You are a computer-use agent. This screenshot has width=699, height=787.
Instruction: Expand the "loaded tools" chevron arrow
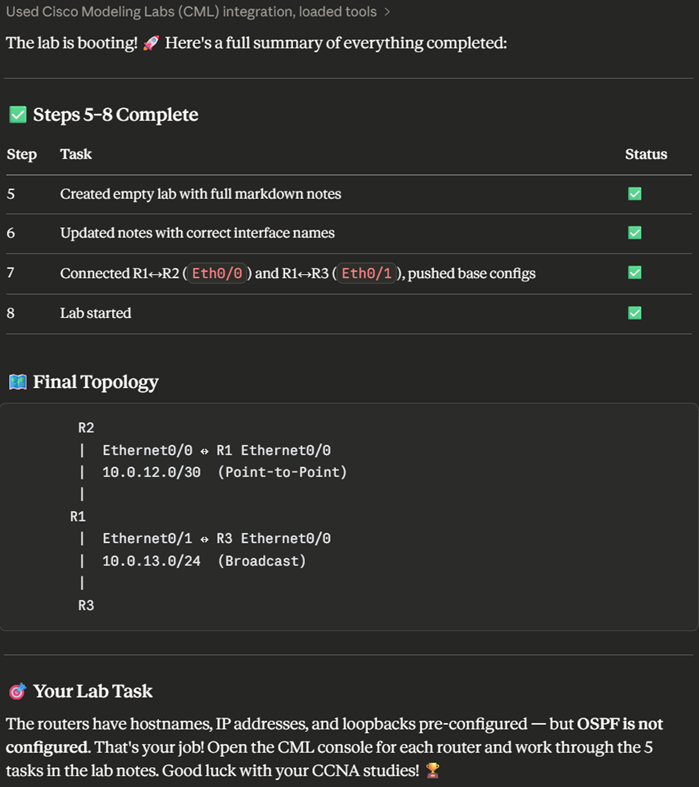387,13
